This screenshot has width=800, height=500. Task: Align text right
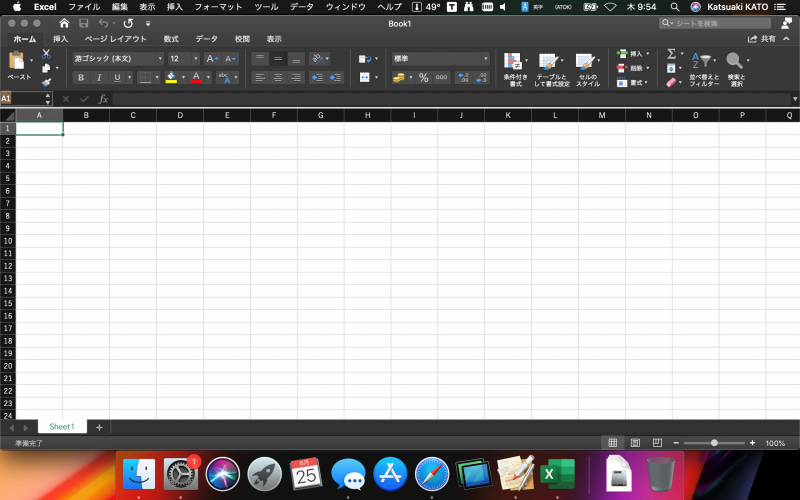[x=296, y=78]
